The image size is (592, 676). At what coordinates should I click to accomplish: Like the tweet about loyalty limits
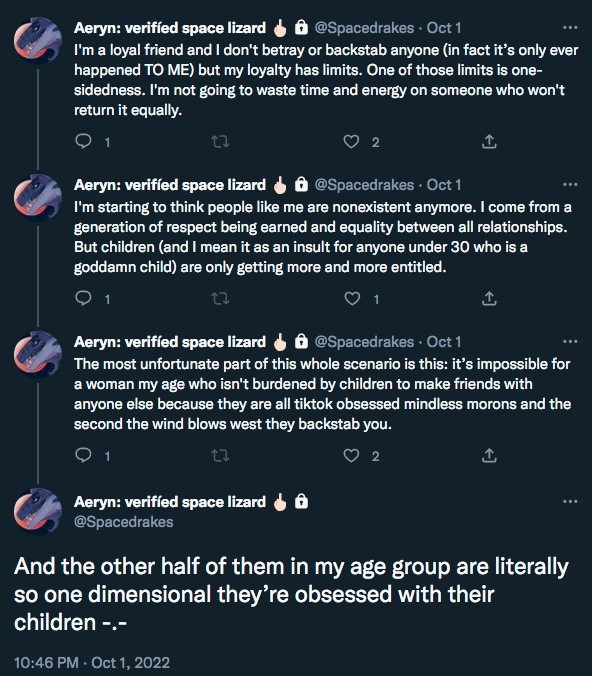(x=351, y=141)
